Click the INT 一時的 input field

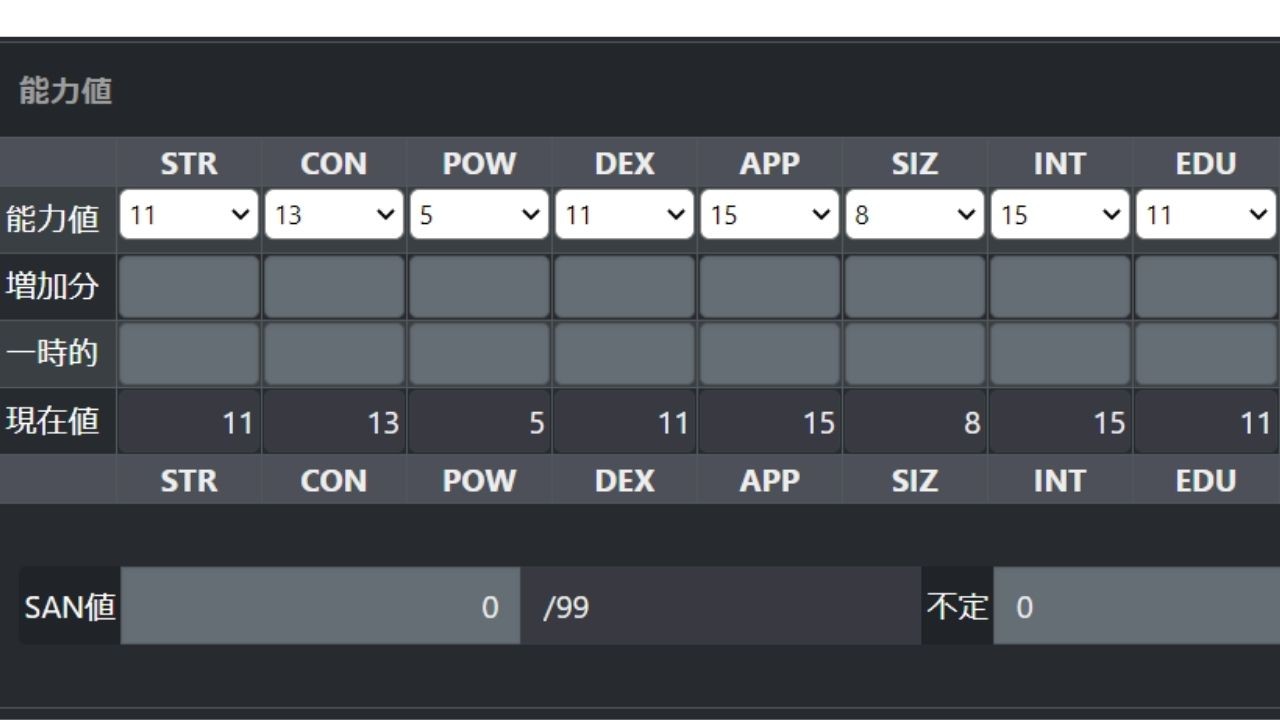(x=1060, y=353)
